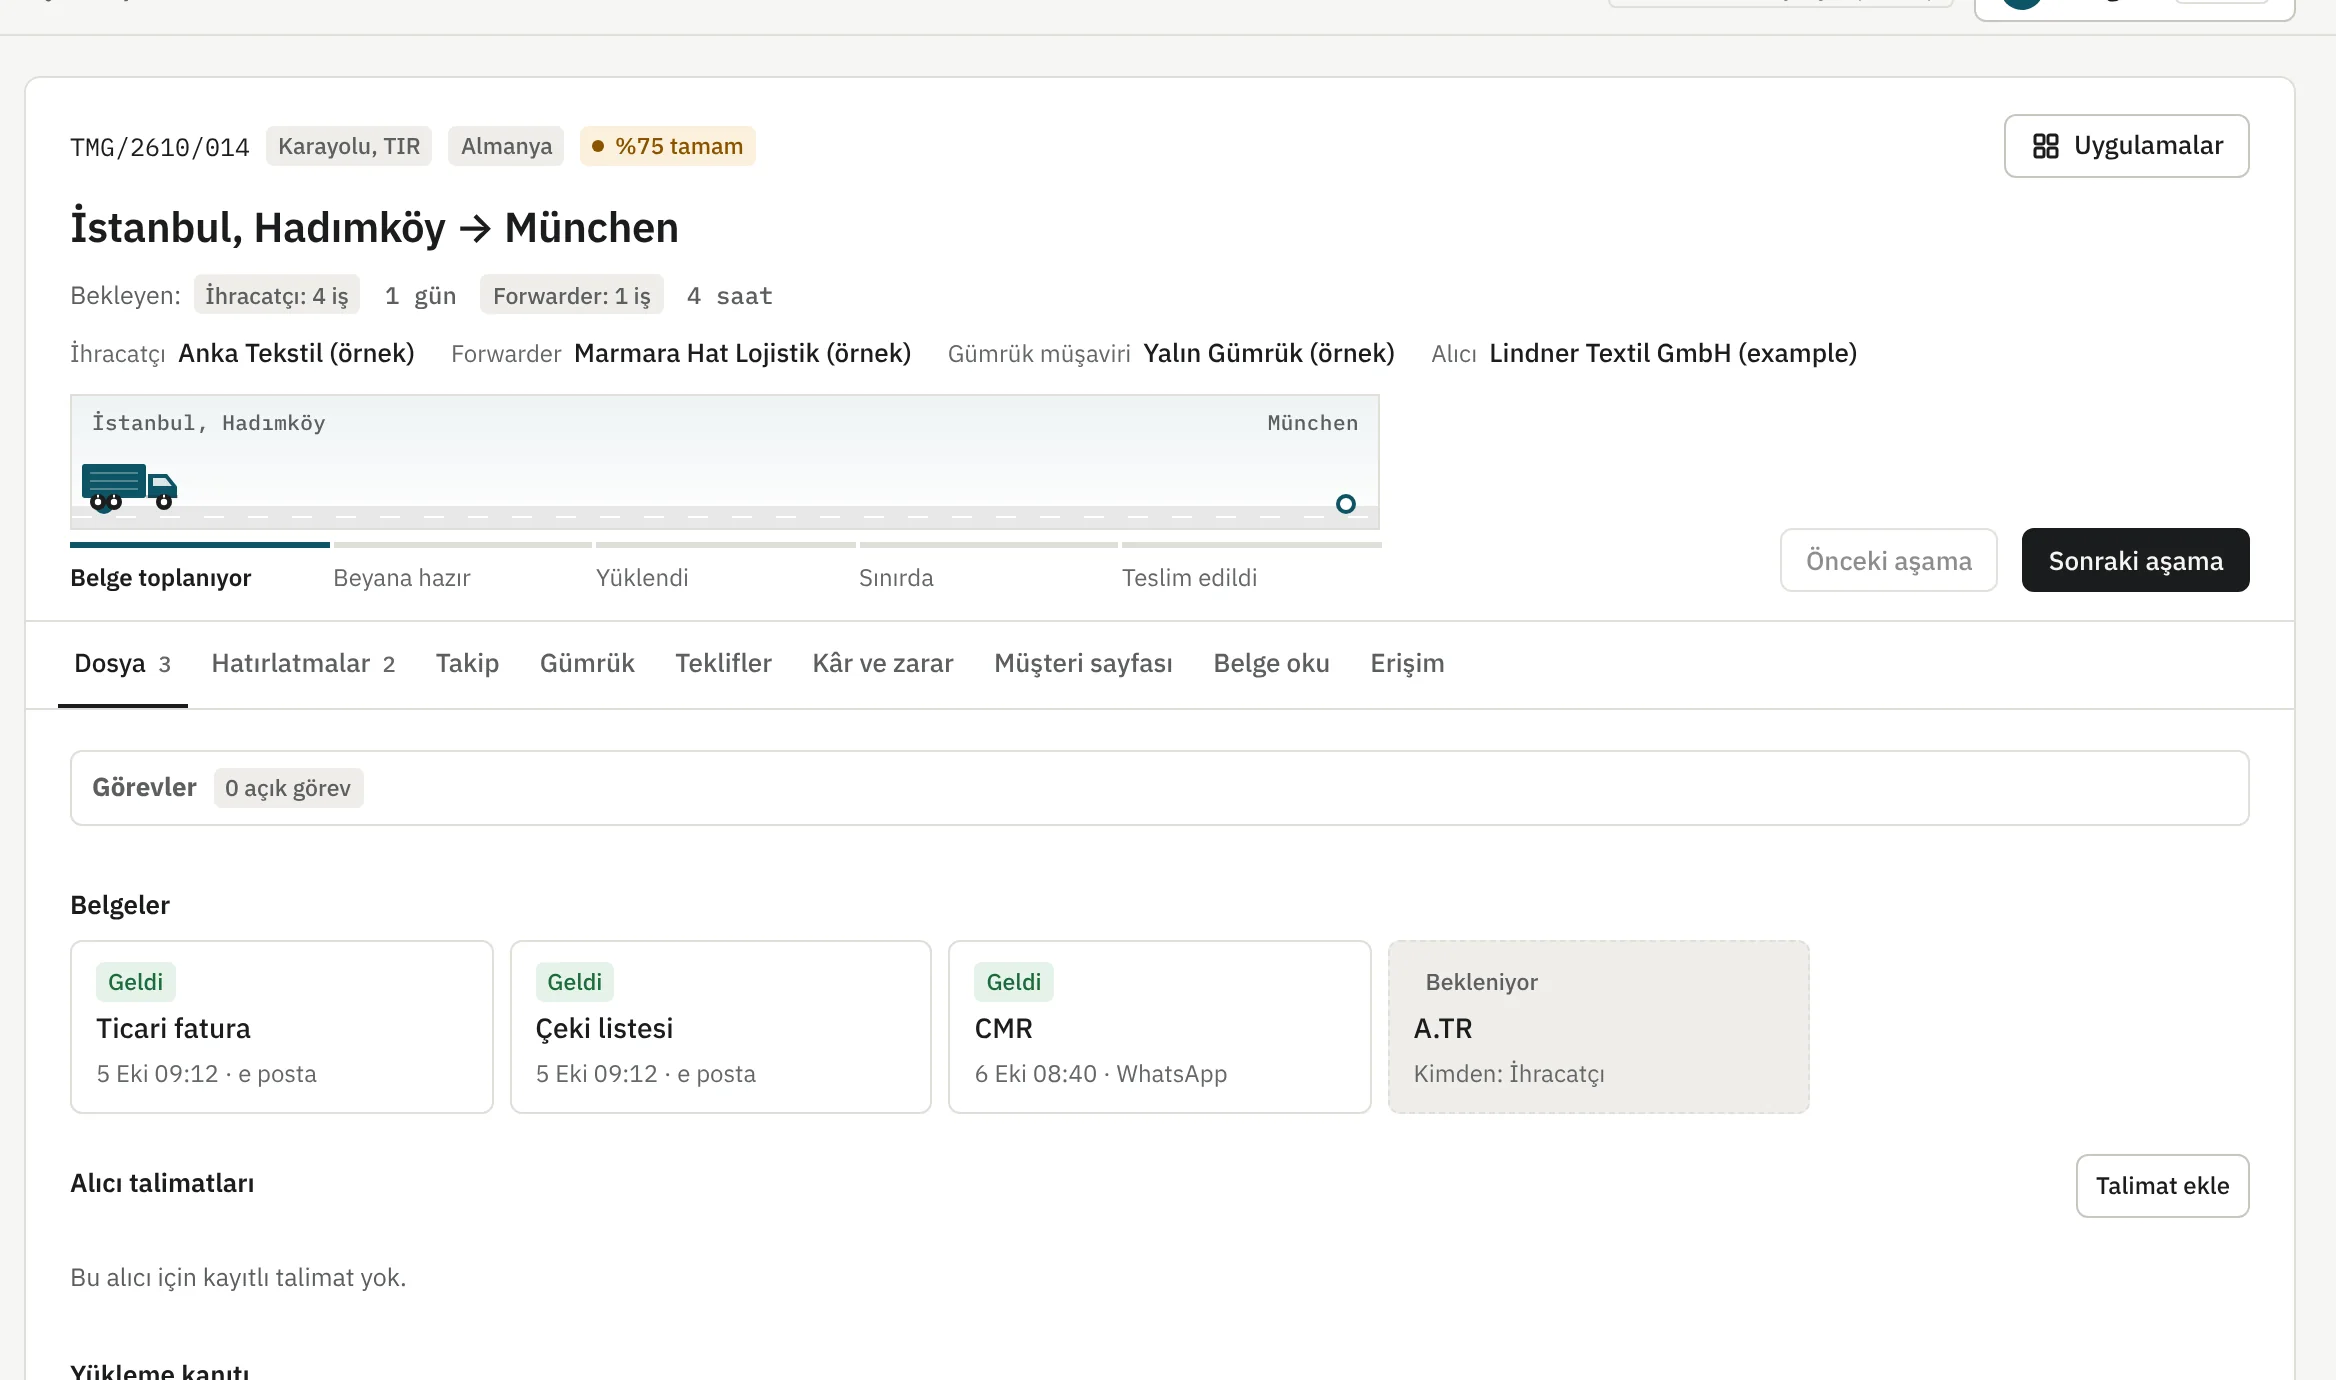This screenshot has height=1380, width=2336.
Task: Open the Müşteri sayfası tab
Action: point(1083,664)
